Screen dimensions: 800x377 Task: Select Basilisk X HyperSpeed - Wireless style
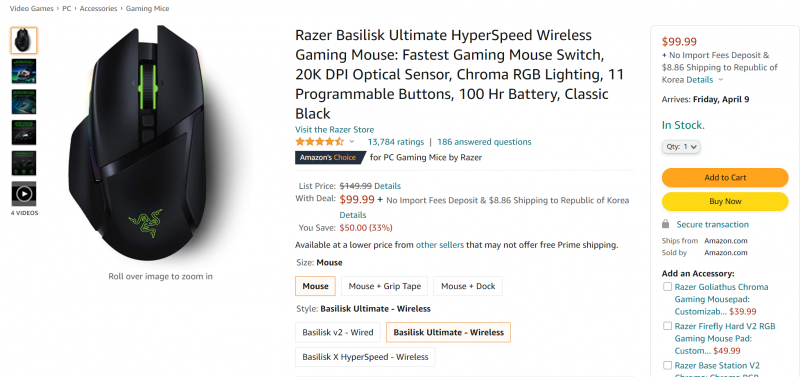[365, 357]
